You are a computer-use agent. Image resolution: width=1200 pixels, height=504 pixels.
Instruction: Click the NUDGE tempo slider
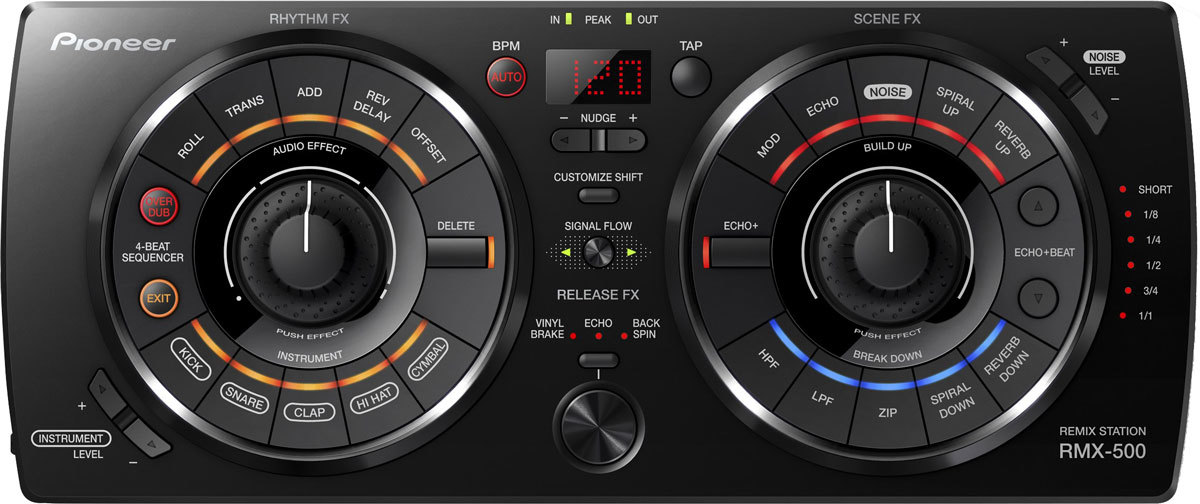click(597, 141)
